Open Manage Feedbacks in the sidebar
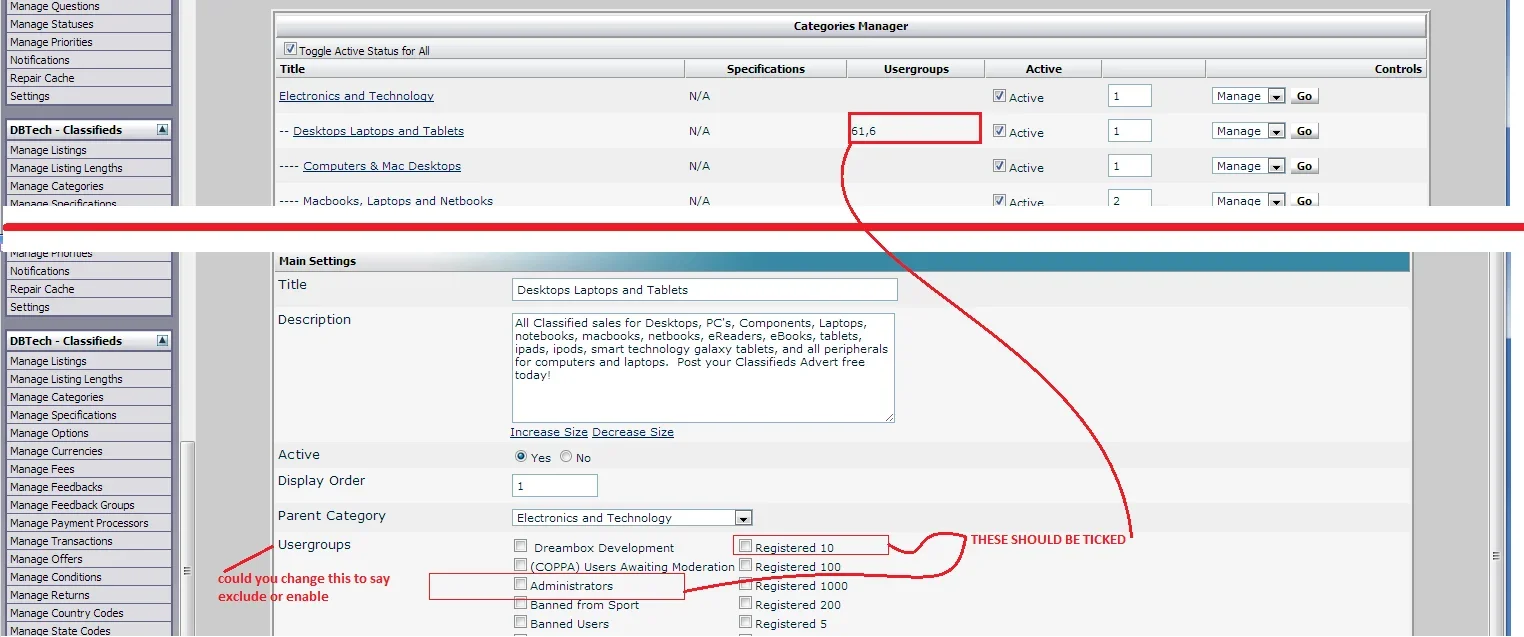 pos(56,487)
